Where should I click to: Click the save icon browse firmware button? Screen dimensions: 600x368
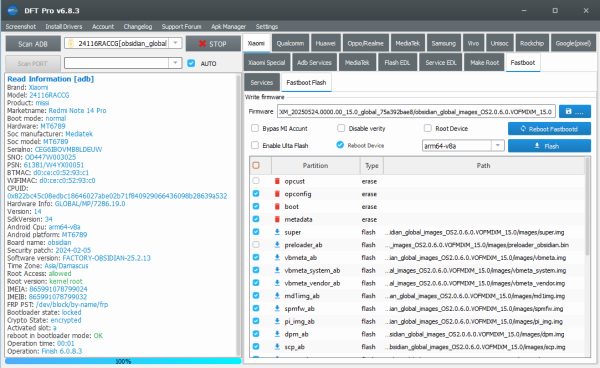click(x=574, y=111)
